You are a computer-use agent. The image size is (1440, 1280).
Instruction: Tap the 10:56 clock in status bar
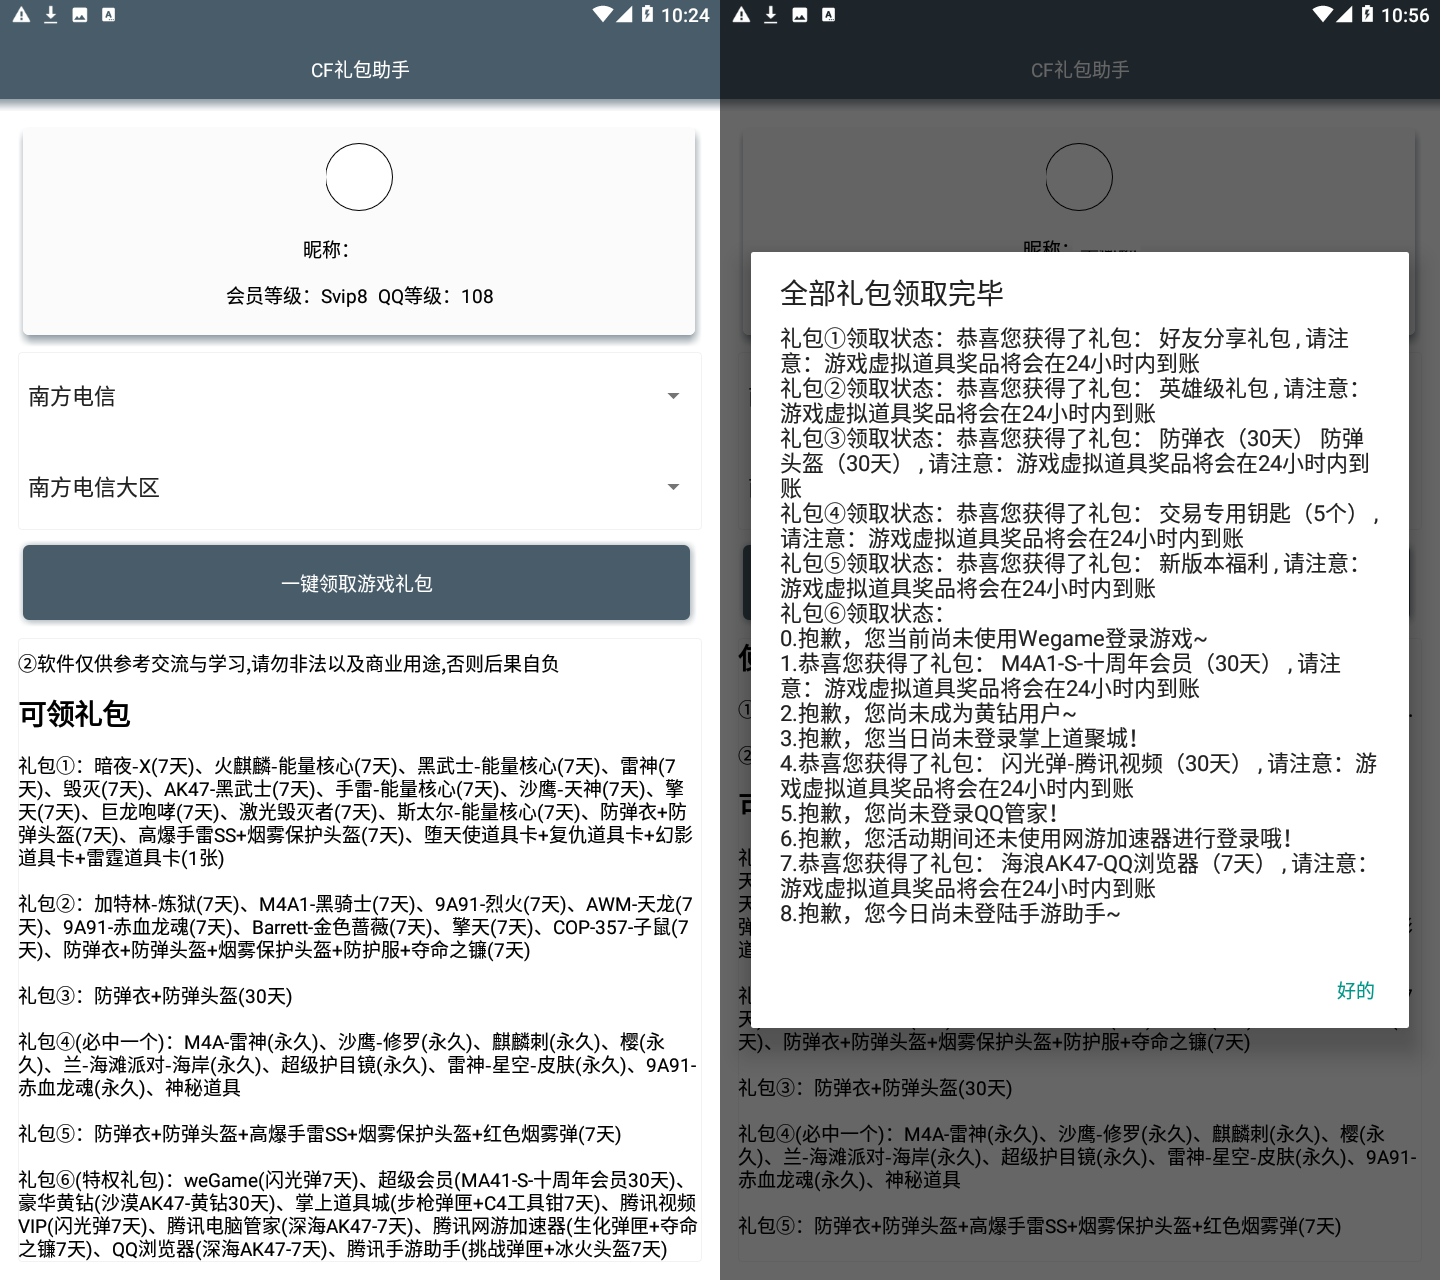1405,15
